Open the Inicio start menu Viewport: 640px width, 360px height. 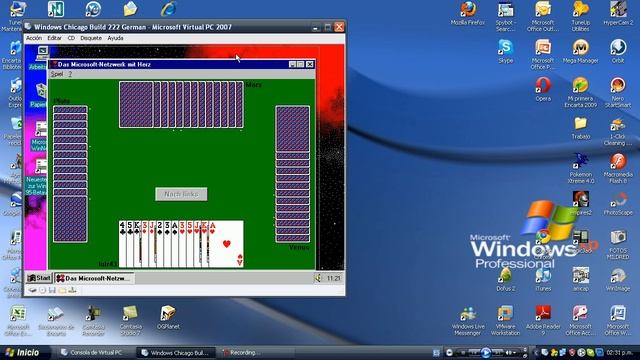click(x=24, y=353)
